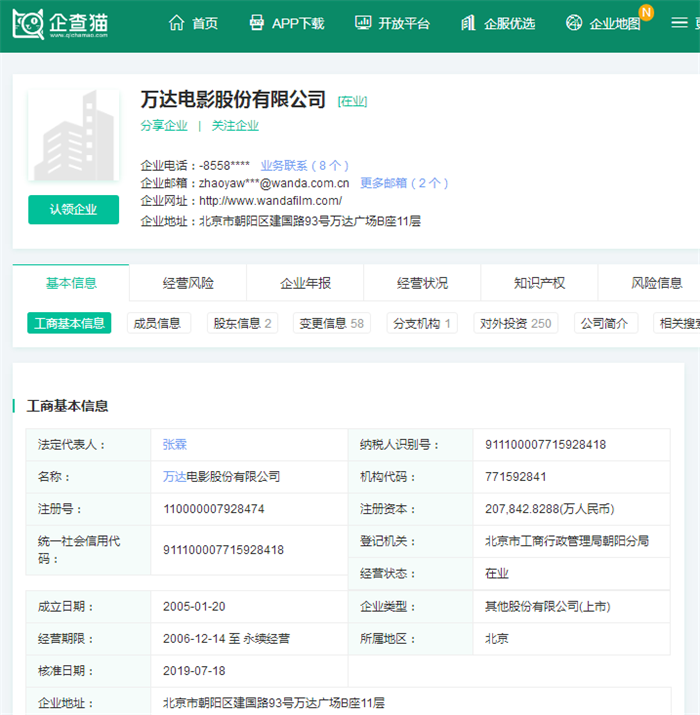Open 开放平台 in the top navigation
Screen dimensions: 700x715
point(404,23)
